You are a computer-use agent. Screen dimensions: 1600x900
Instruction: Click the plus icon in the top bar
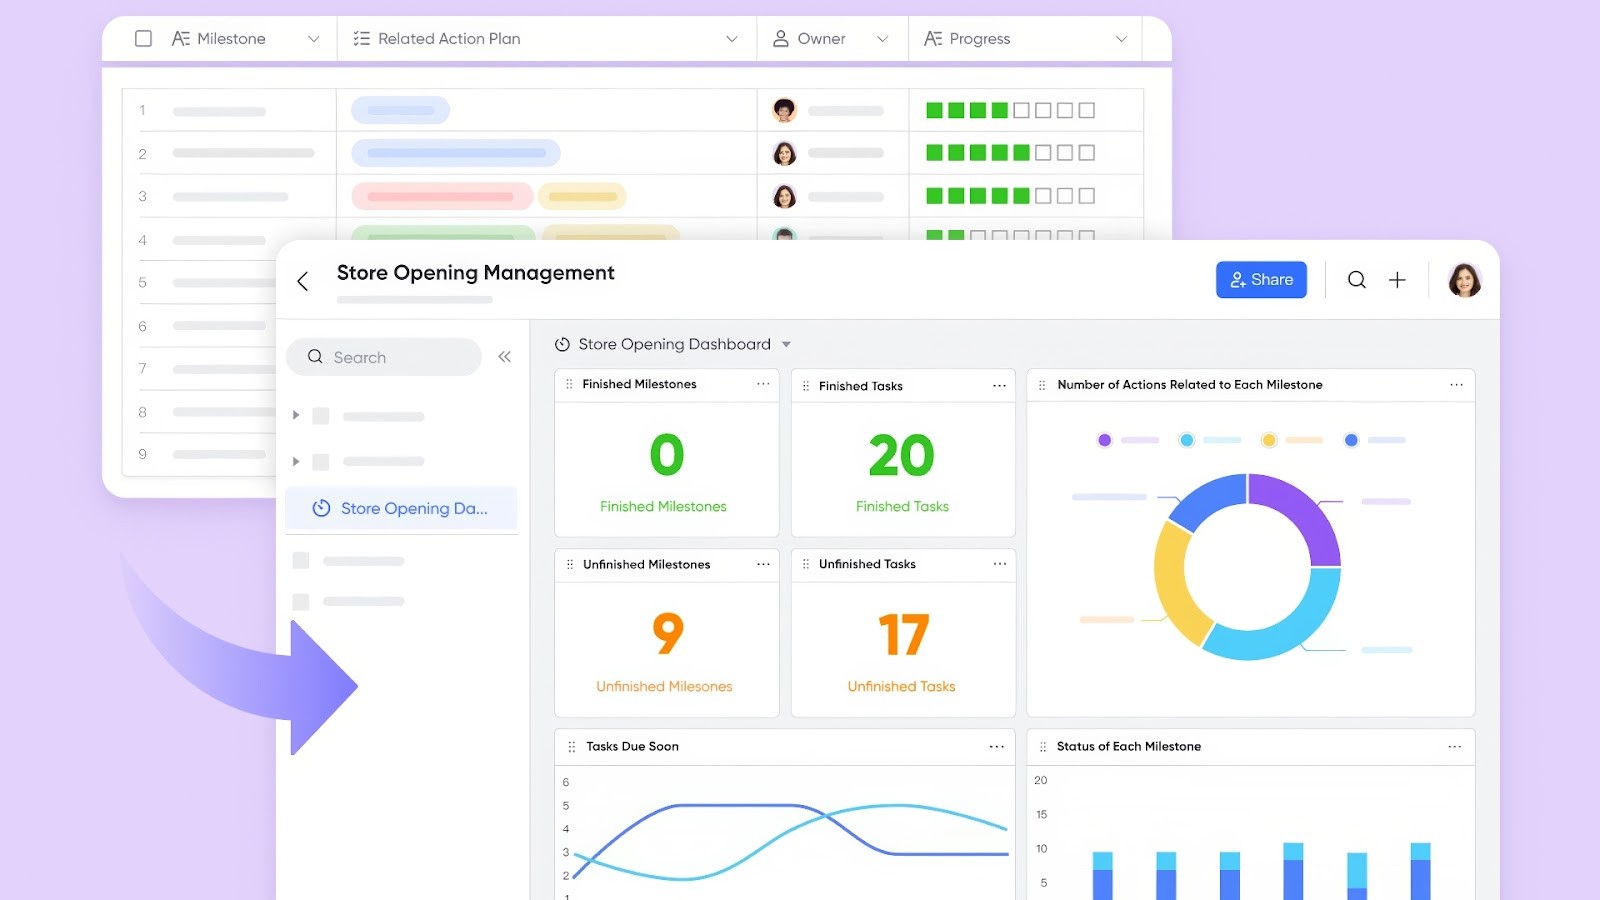pos(1397,280)
